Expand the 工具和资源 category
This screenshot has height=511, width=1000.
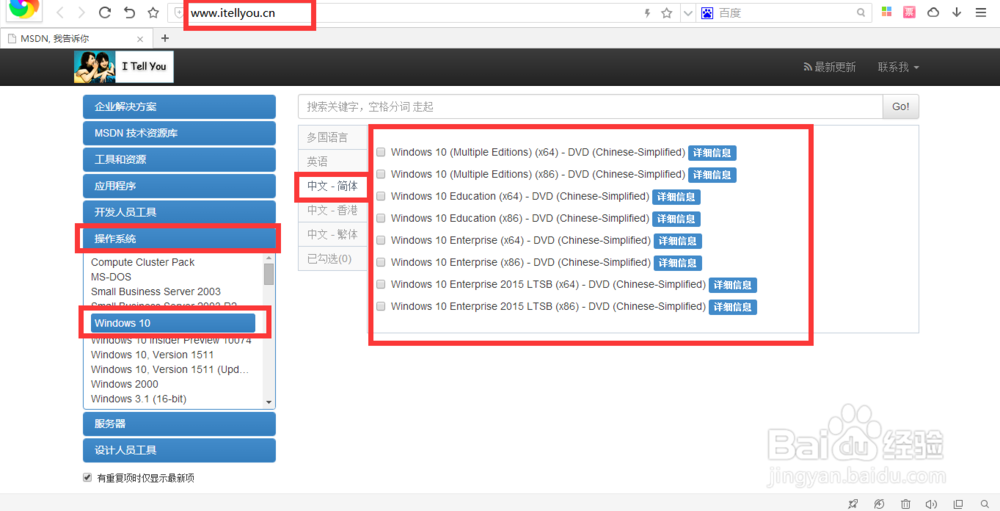point(179,159)
